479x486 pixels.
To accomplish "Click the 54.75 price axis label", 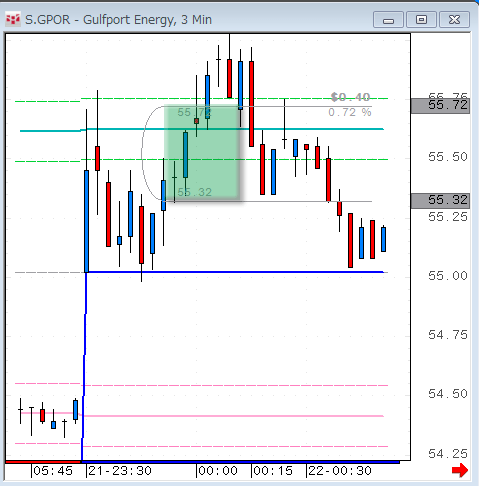I will pos(448,335).
